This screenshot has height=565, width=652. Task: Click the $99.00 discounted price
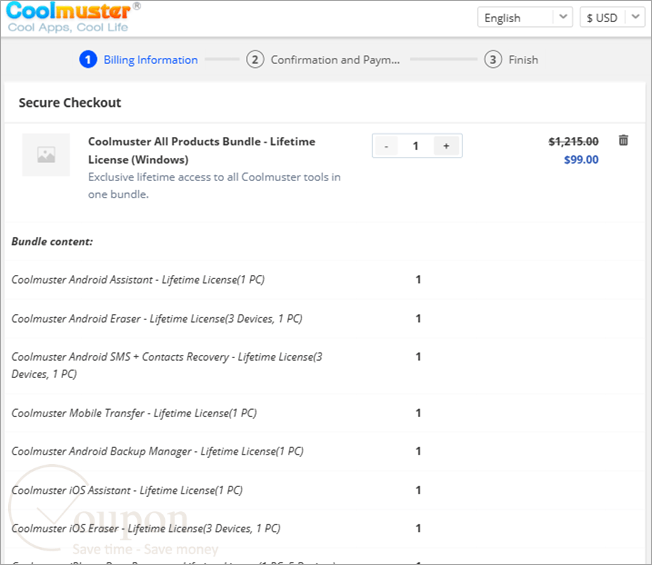tap(581, 160)
